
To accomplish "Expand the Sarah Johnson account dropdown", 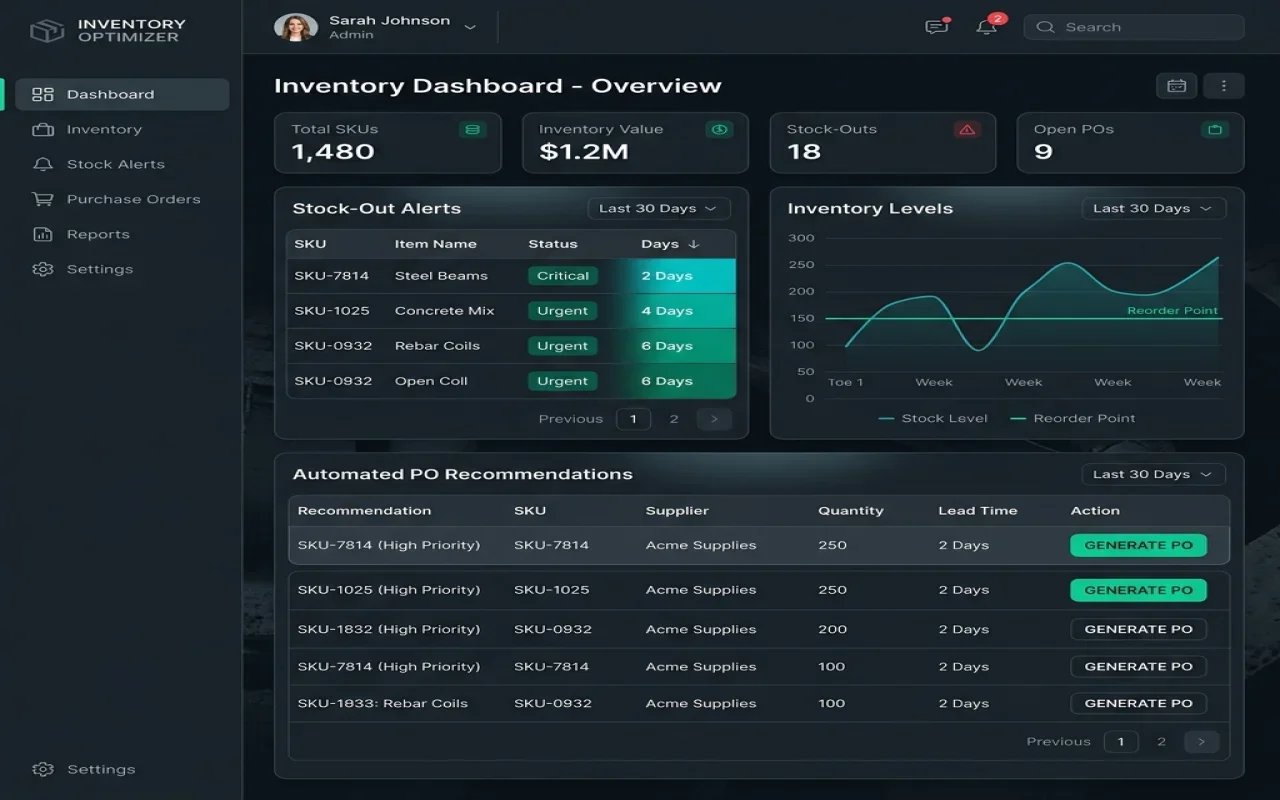I will tap(470, 28).
